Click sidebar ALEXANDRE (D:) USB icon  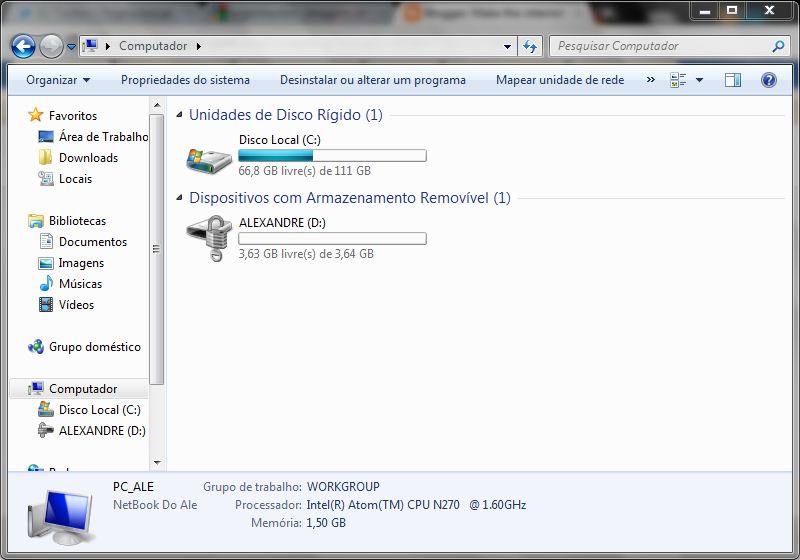(x=46, y=430)
